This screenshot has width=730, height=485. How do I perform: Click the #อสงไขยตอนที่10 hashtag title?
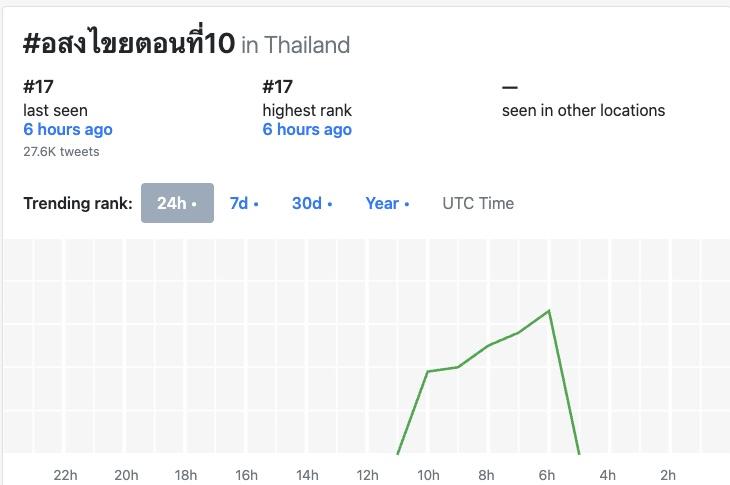pyautogui.click(x=128, y=44)
